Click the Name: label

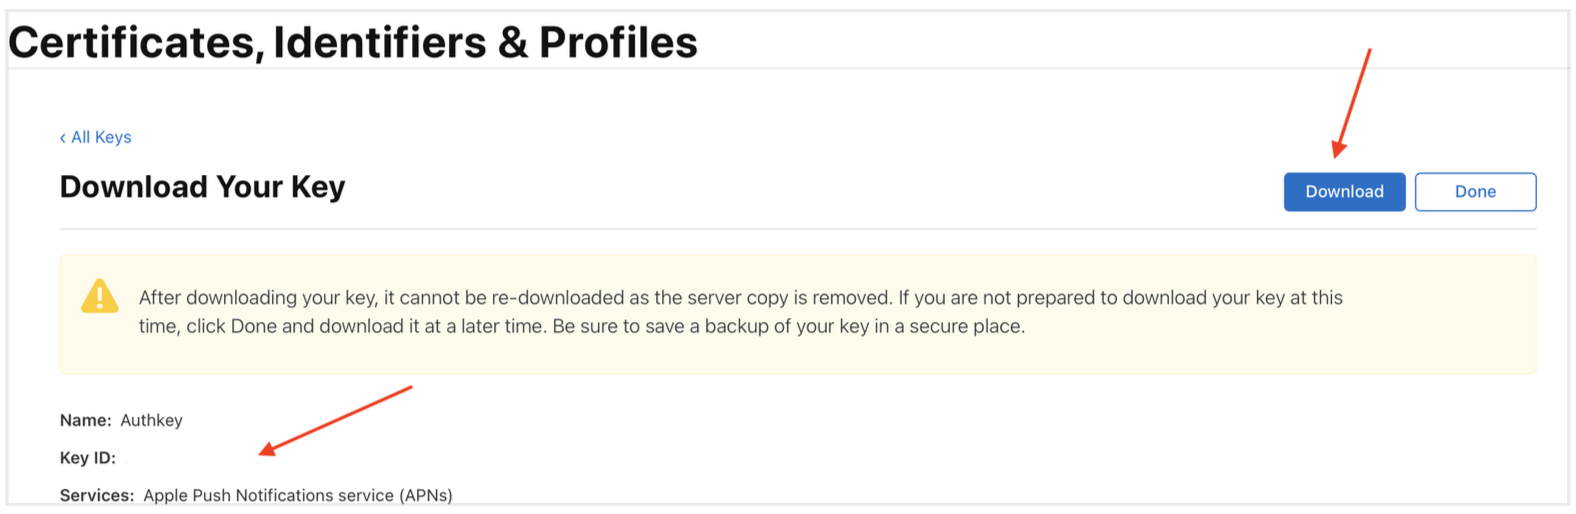point(85,420)
